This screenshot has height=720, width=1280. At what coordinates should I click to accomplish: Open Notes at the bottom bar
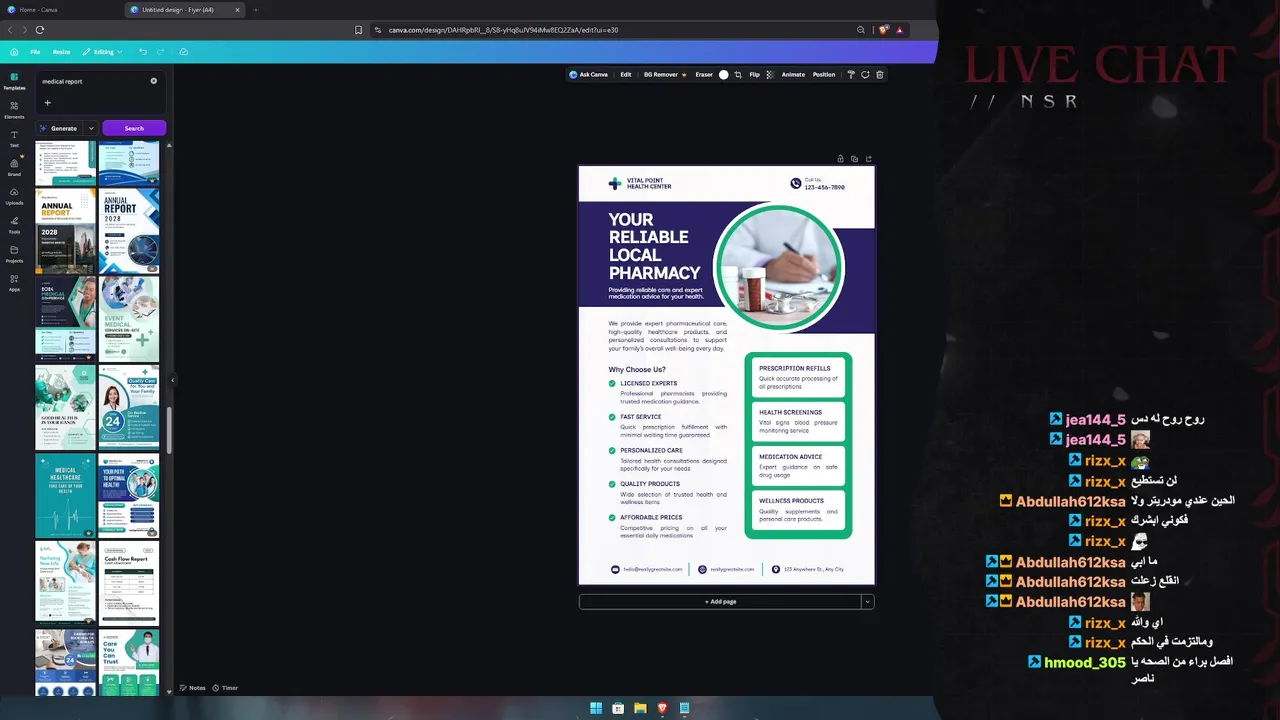click(x=193, y=688)
